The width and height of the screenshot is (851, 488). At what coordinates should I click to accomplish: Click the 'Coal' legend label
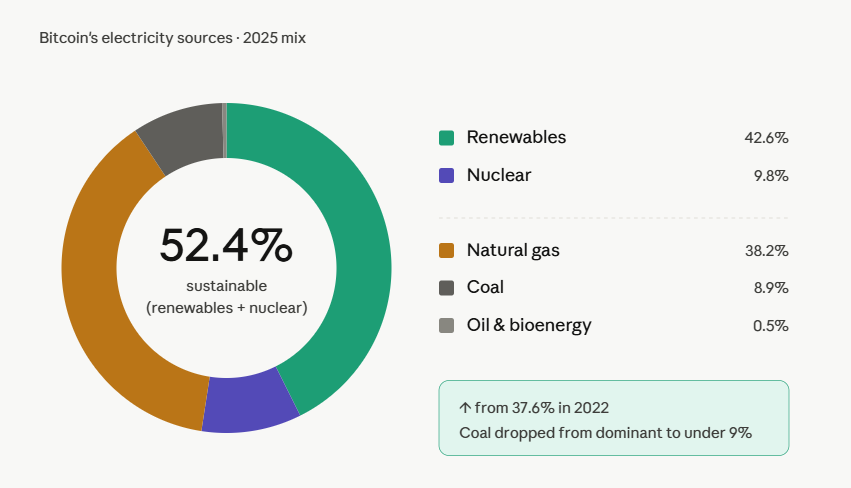click(x=485, y=287)
